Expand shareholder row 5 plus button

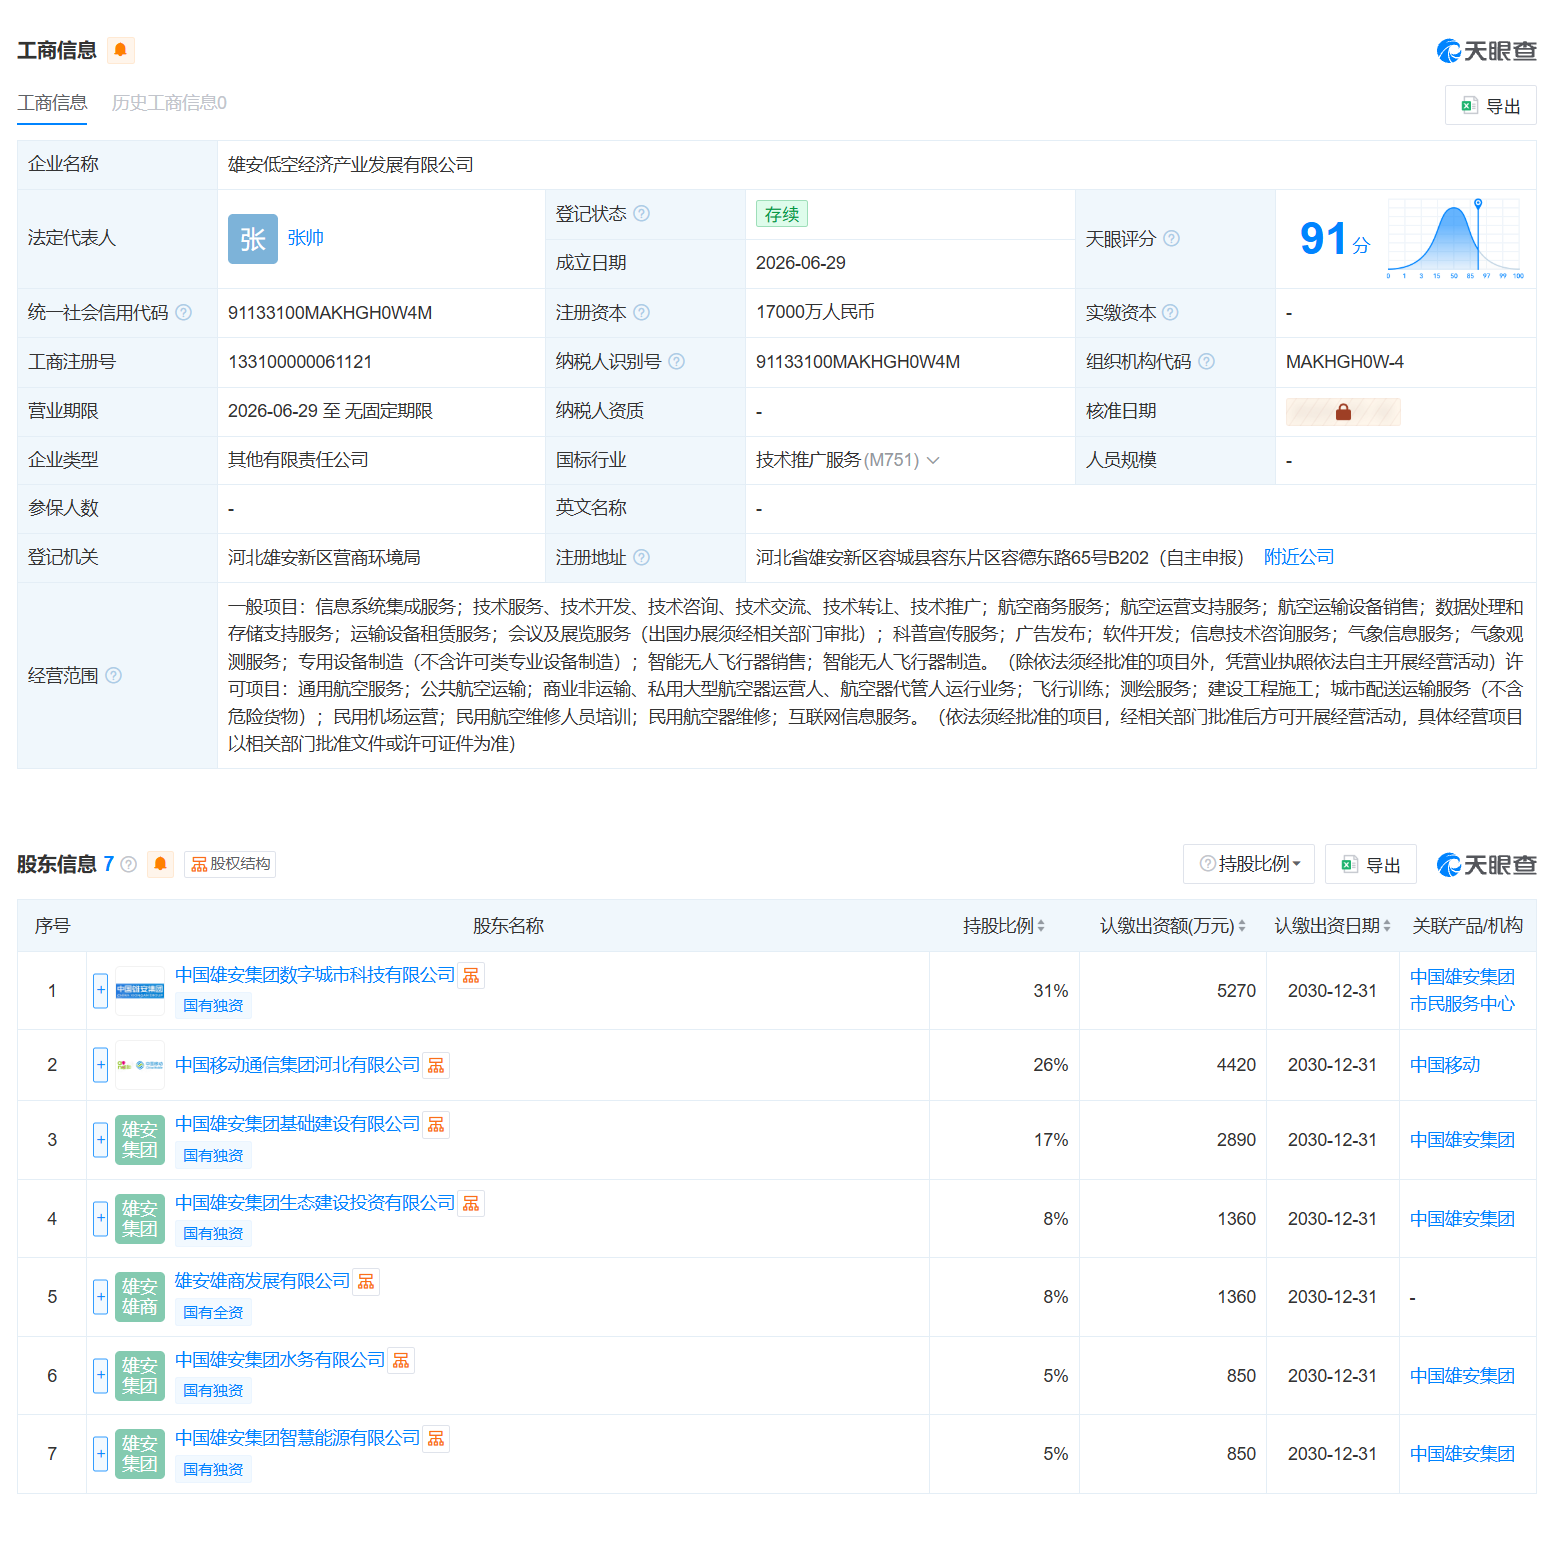pos(100,1297)
